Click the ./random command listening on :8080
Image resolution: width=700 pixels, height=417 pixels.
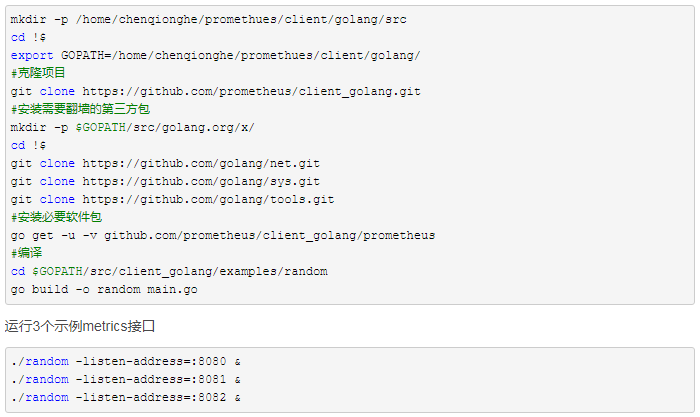(126, 361)
